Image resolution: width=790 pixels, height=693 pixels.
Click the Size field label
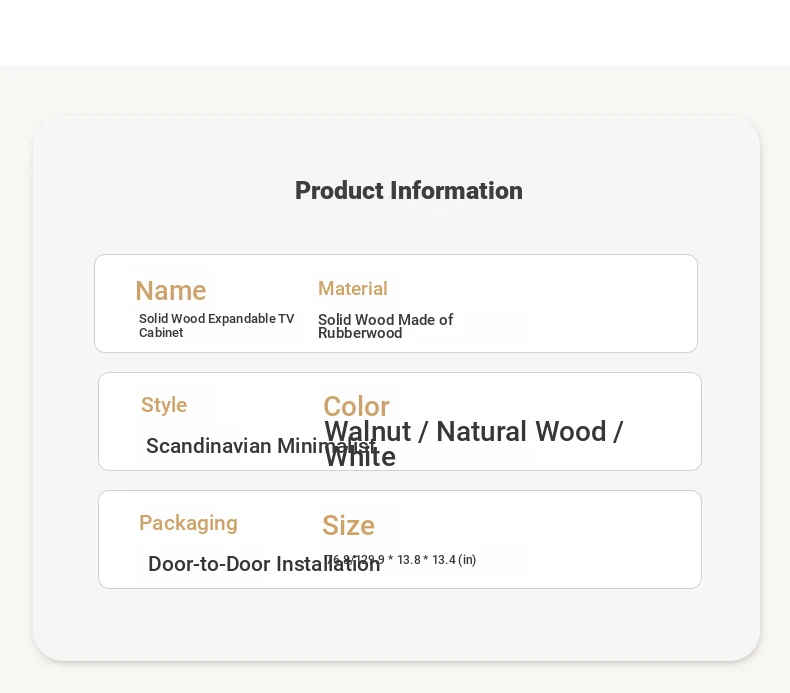pyautogui.click(x=348, y=525)
